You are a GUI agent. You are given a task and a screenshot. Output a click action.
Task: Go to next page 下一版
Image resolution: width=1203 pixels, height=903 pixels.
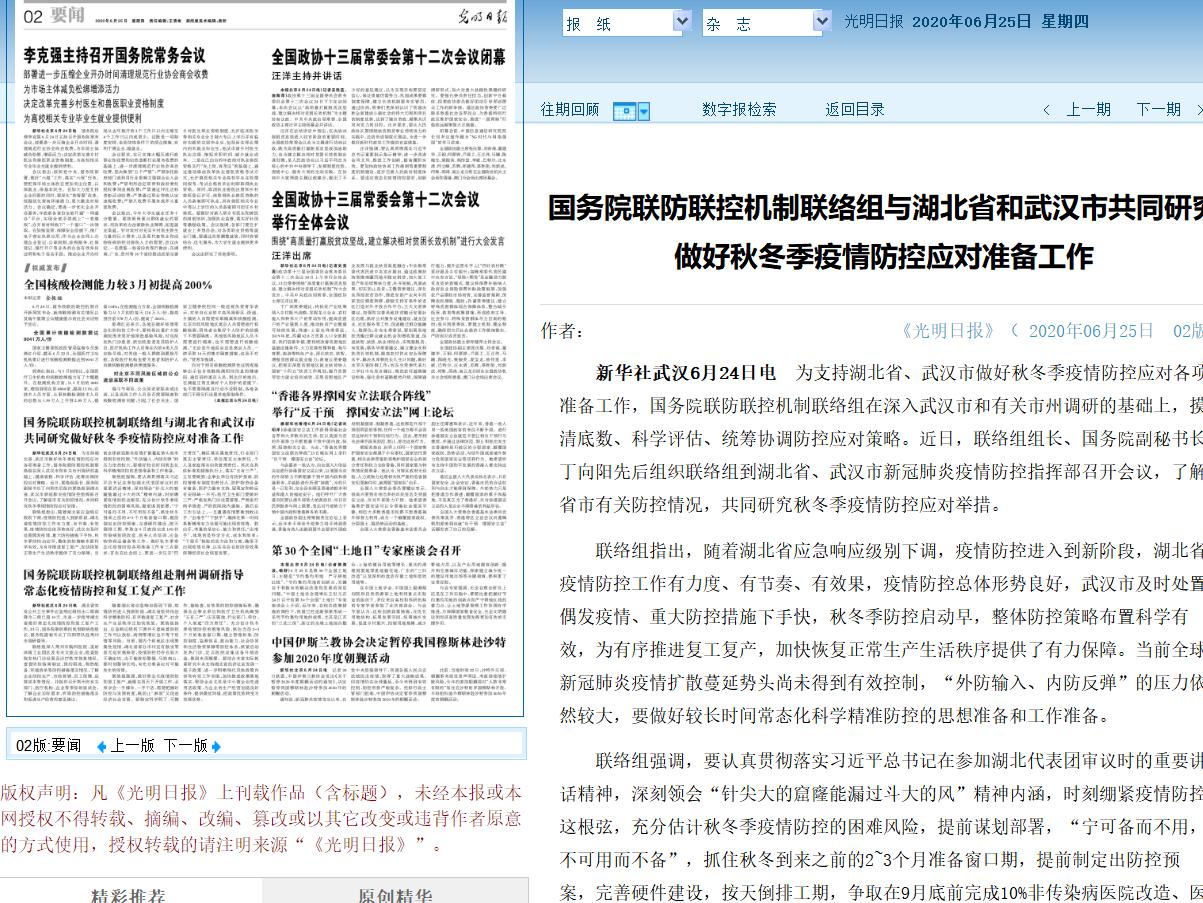point(186,745)
